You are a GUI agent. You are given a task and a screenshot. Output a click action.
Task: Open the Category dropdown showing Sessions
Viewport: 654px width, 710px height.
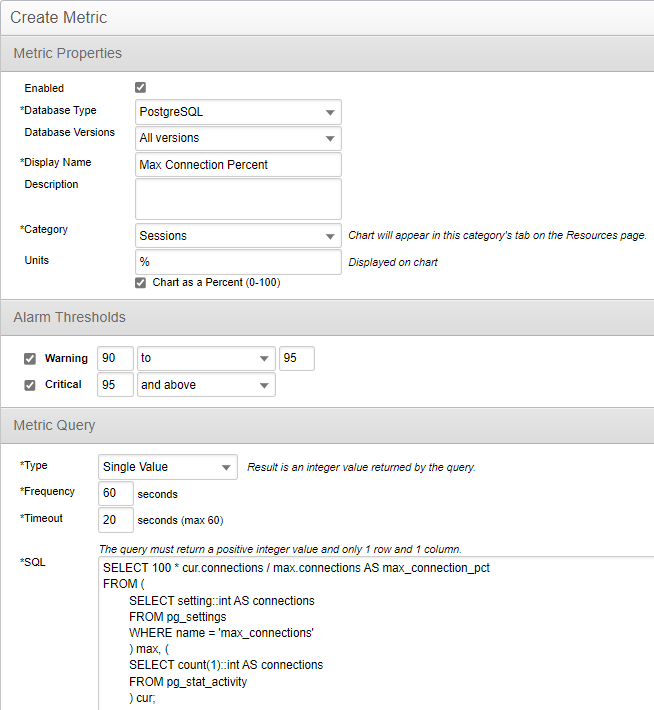(238, 236)
